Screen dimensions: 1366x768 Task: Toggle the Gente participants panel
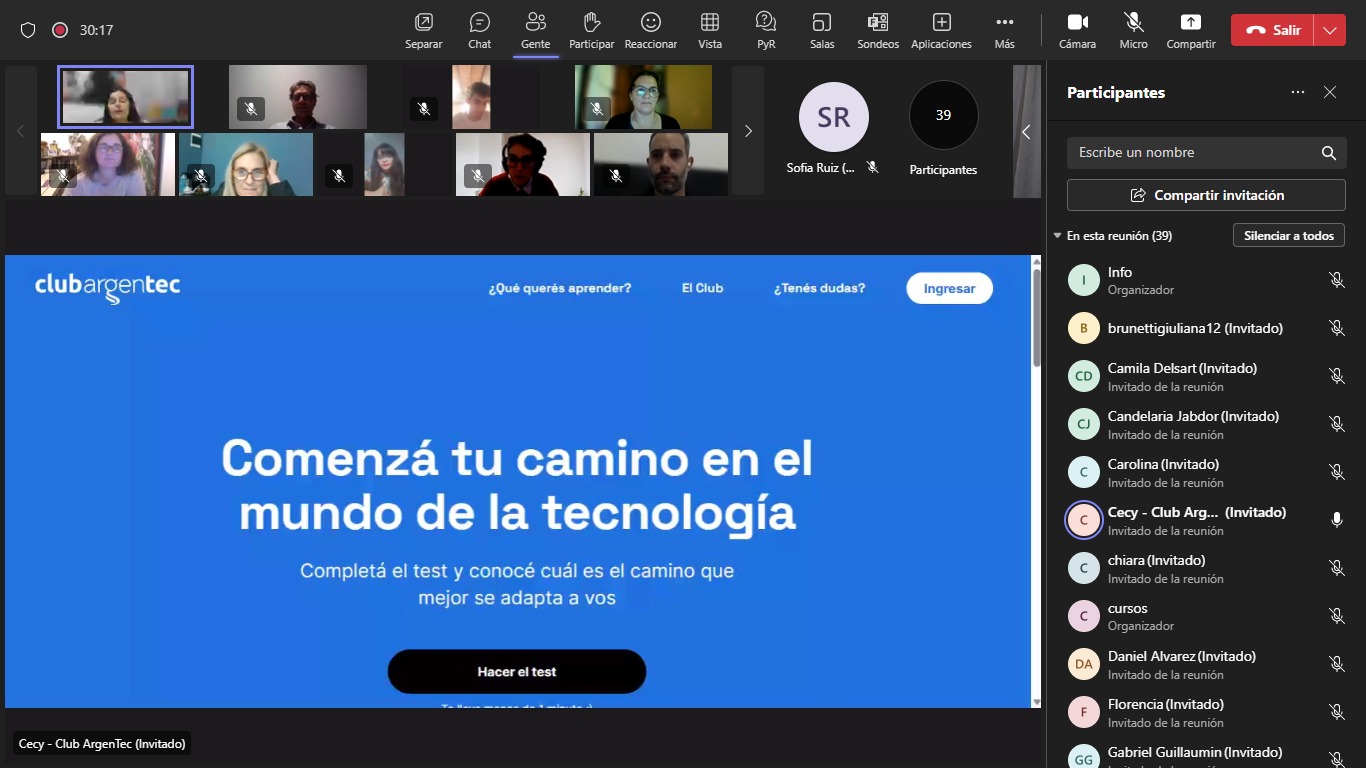point(536,30)
